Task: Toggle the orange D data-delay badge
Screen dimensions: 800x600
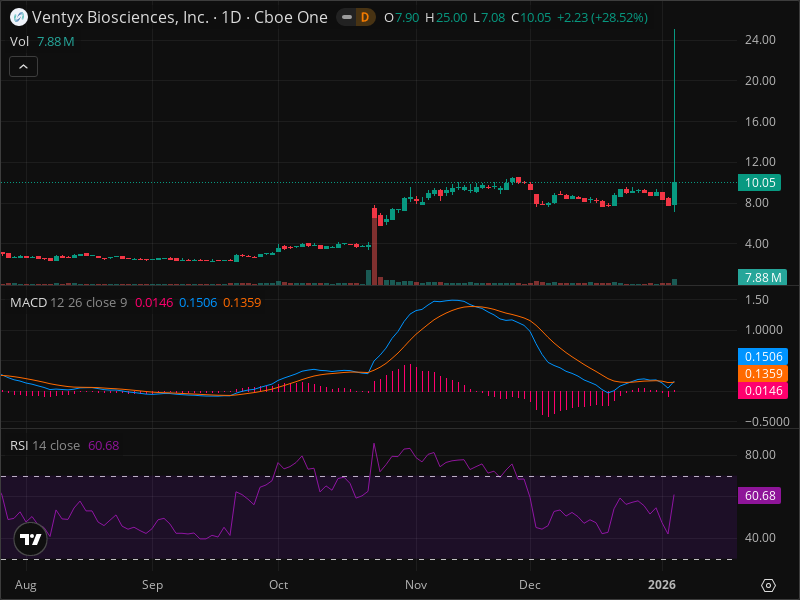Action: point(365,17)
